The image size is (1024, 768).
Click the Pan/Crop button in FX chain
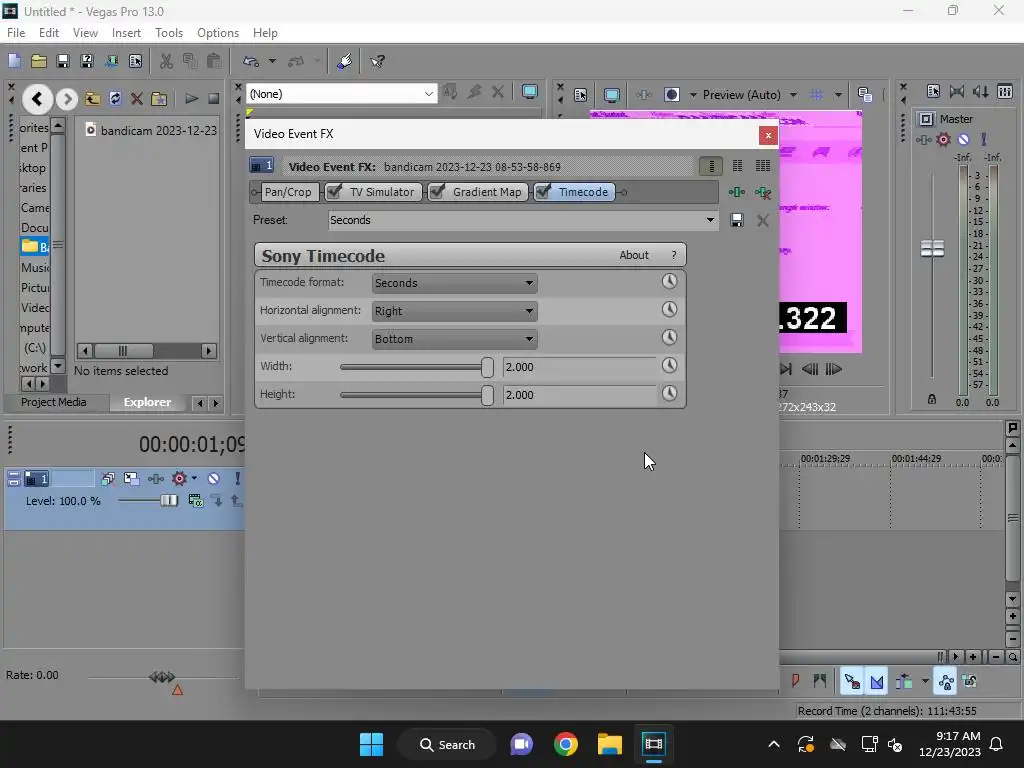pyautogui.click(x=288, y=192)
